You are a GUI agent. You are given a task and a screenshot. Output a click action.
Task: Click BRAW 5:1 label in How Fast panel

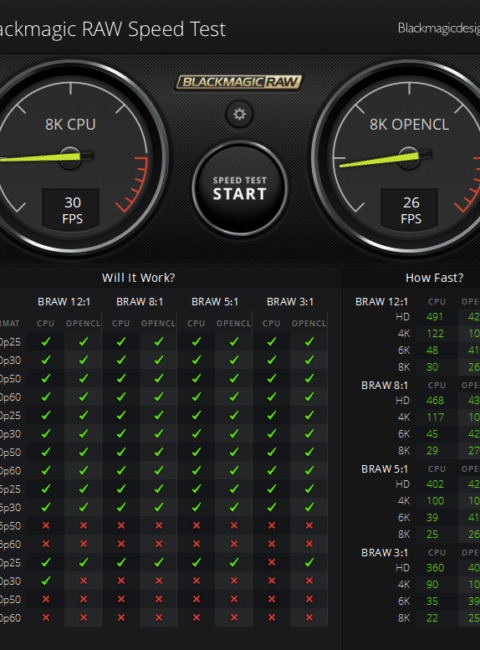point(384,469)
